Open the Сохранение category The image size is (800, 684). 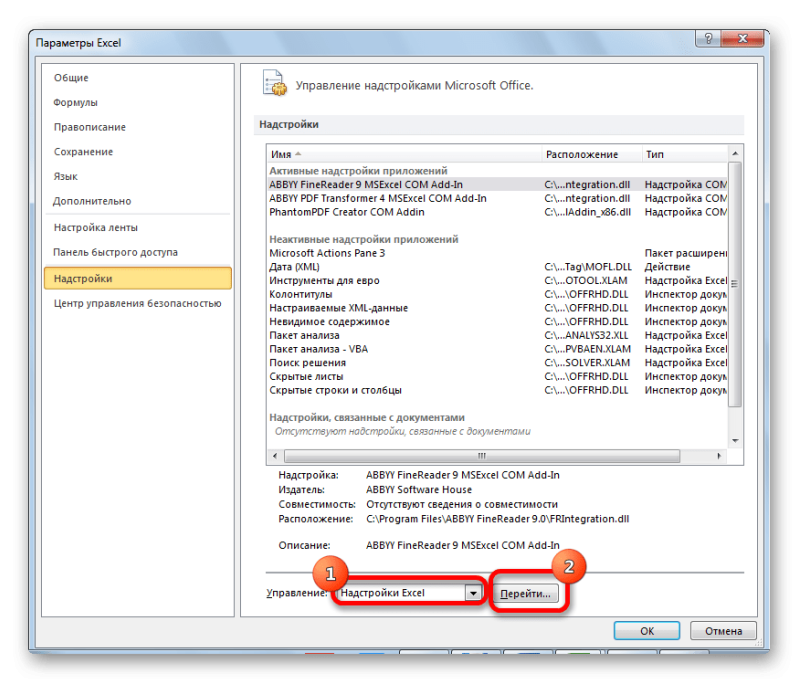84,151
